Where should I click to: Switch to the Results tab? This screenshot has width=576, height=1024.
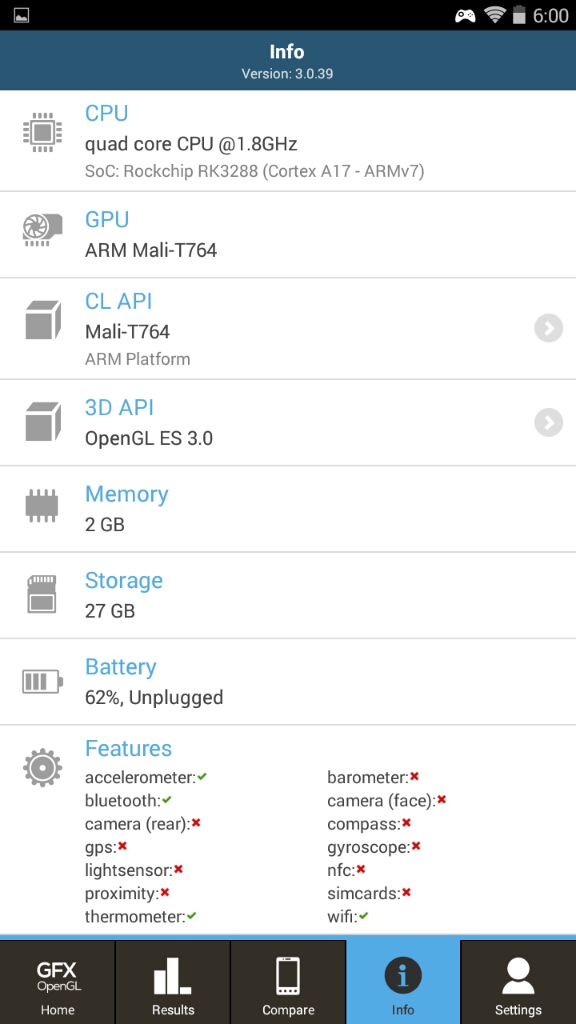(x=173, y=982)
